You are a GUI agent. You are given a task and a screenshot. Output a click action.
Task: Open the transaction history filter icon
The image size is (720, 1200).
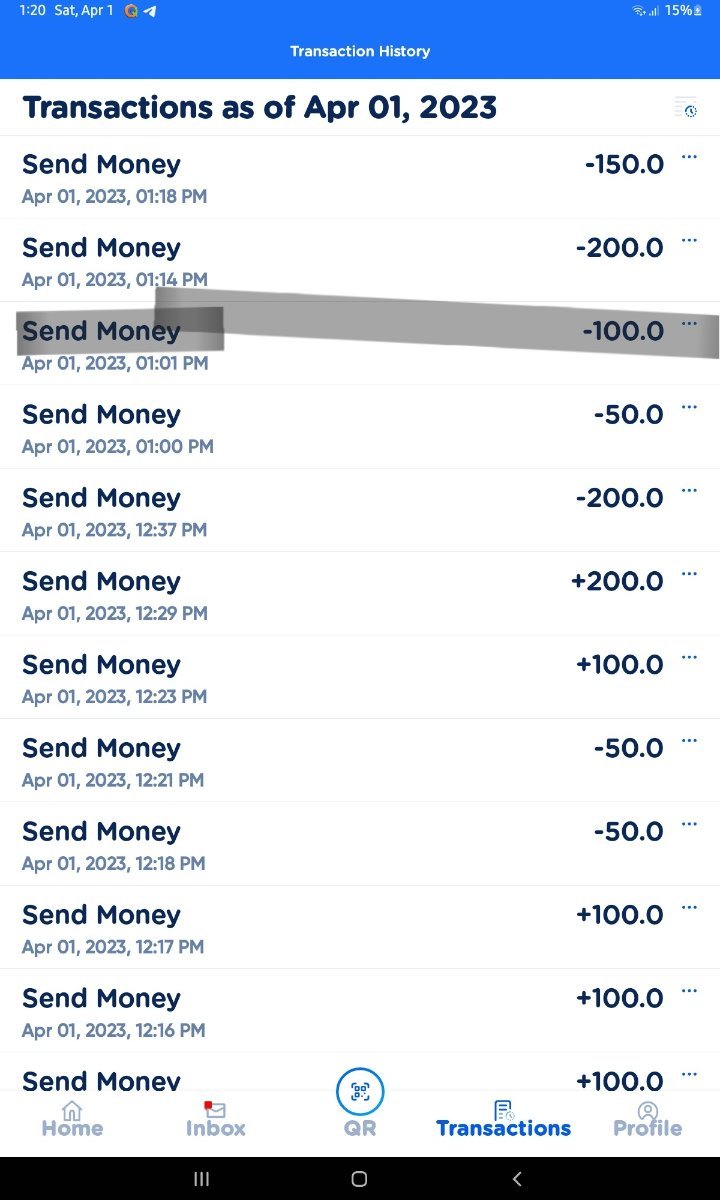tap(685, 107)
